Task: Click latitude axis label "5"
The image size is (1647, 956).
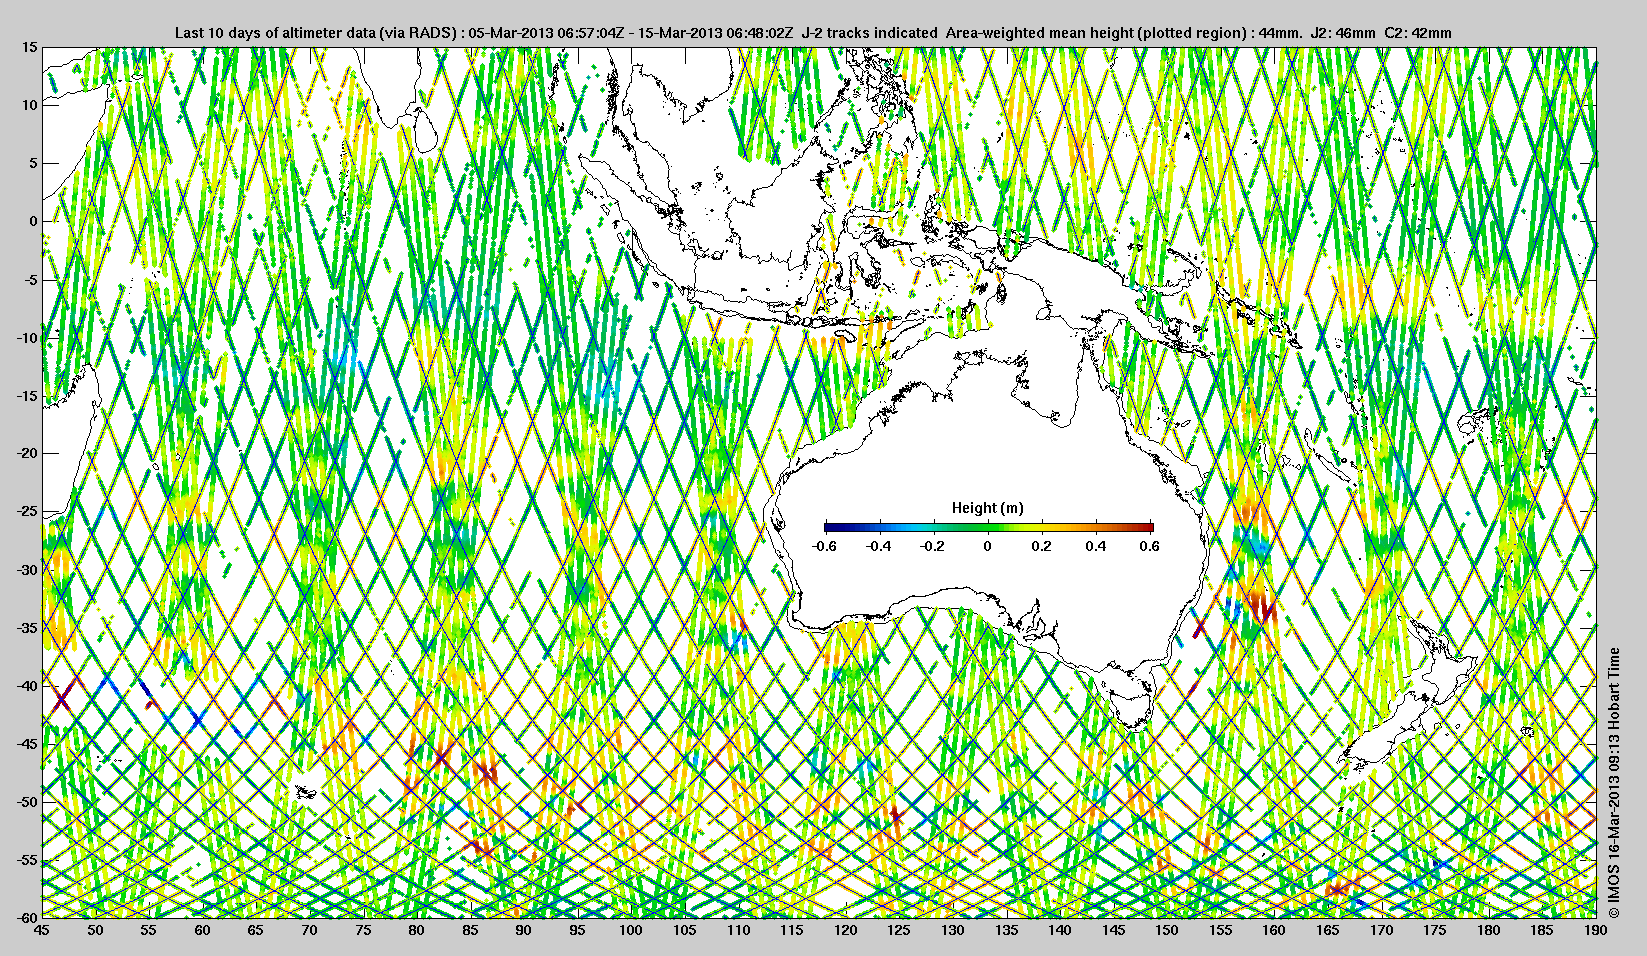Action: [x=33, y=163]
